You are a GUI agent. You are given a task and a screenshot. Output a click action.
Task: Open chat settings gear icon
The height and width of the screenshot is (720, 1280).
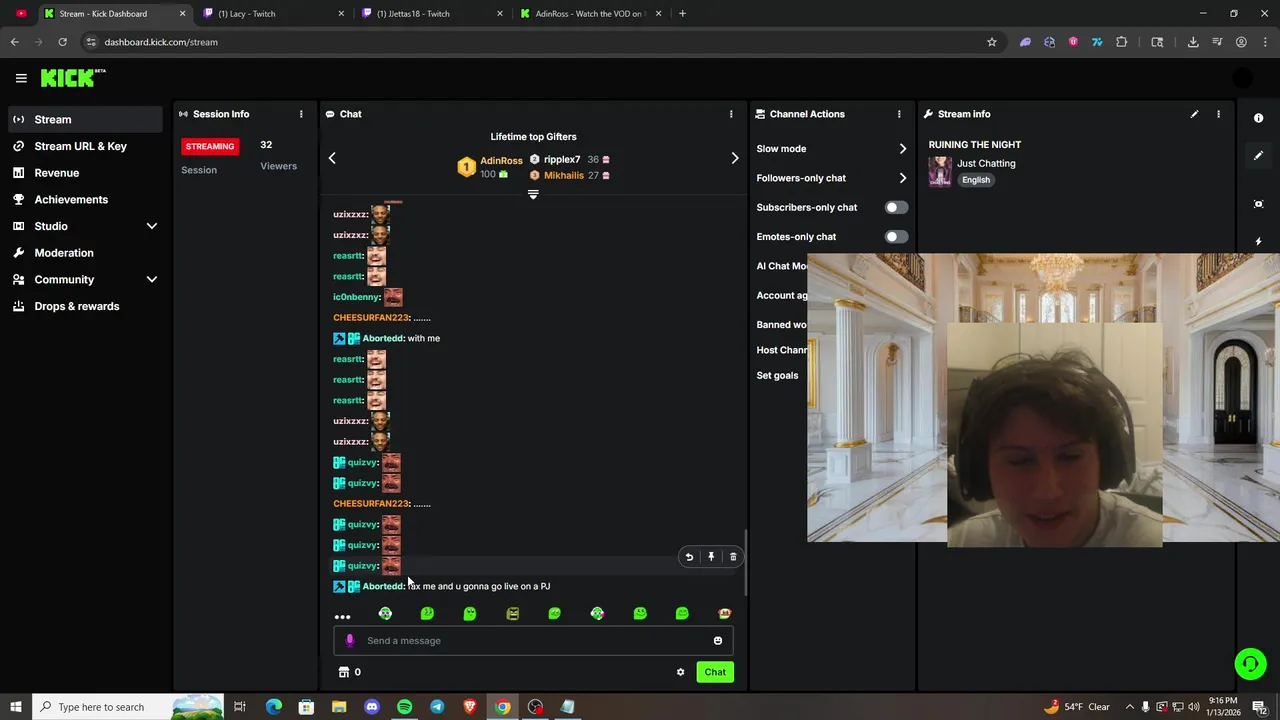pyautogui.click(x=681, y=672)
